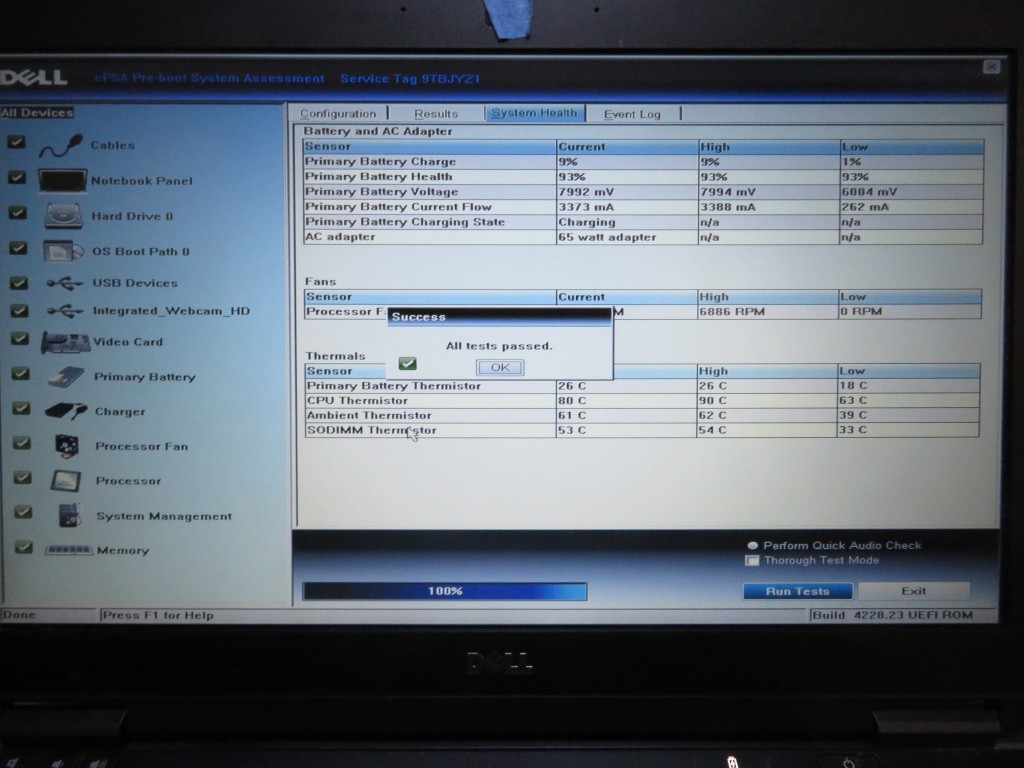Click the Success dialog title bar
This screenshot has width=1024, height=768.
500,317
